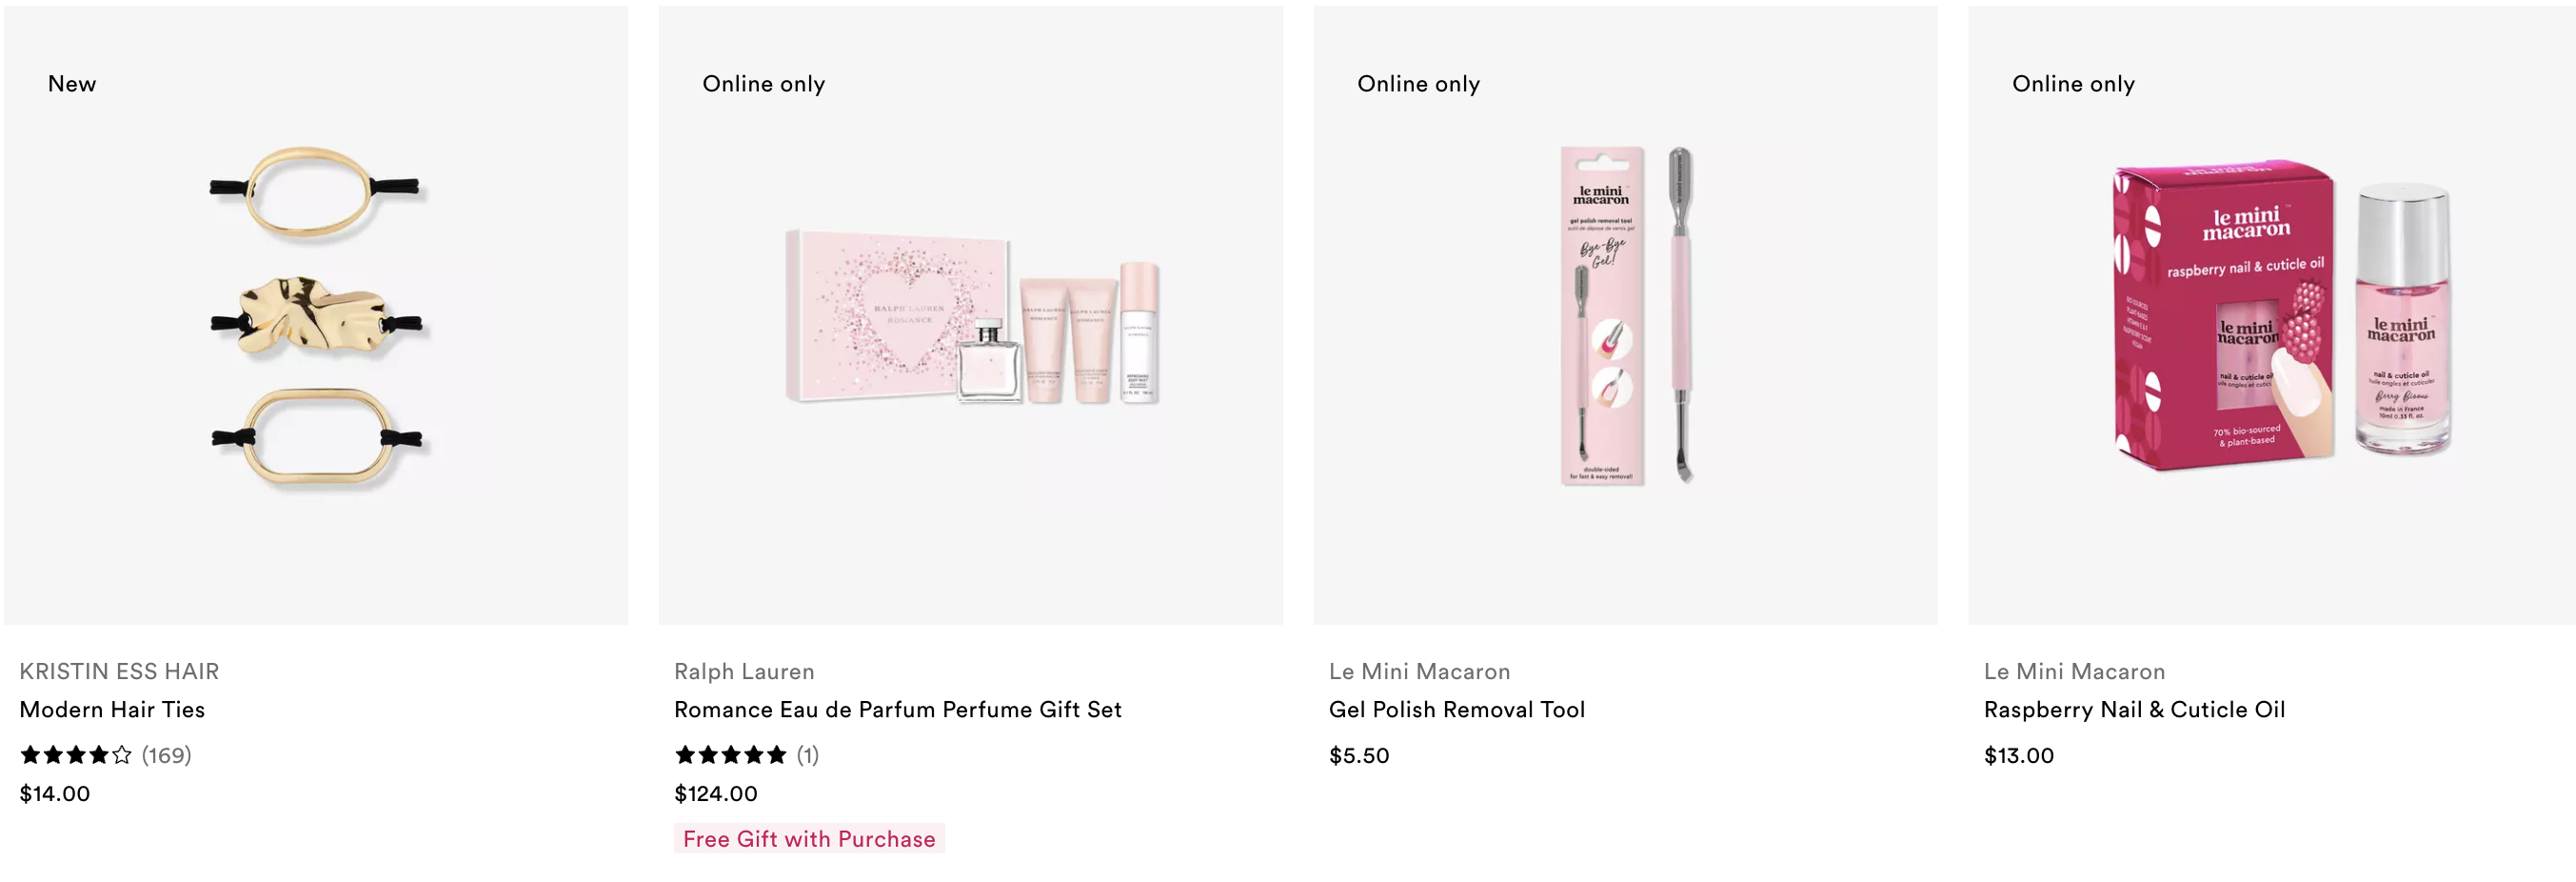
Task: Open the Gel Polish Removal Tool image
Action: pyautogui.click(x=1625, y=315)
